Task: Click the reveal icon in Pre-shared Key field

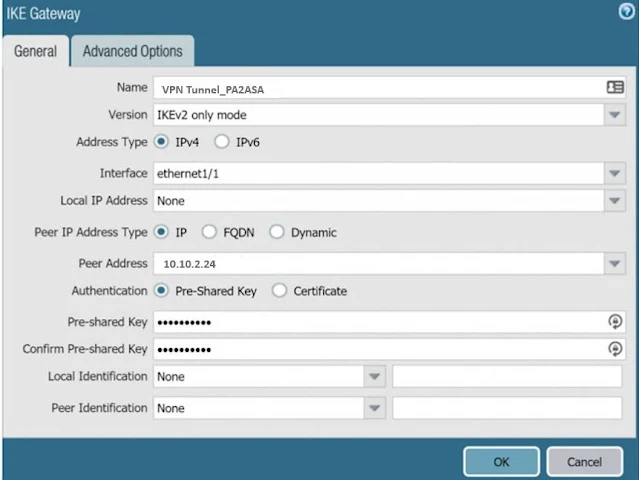Action: tap(615, 321)
